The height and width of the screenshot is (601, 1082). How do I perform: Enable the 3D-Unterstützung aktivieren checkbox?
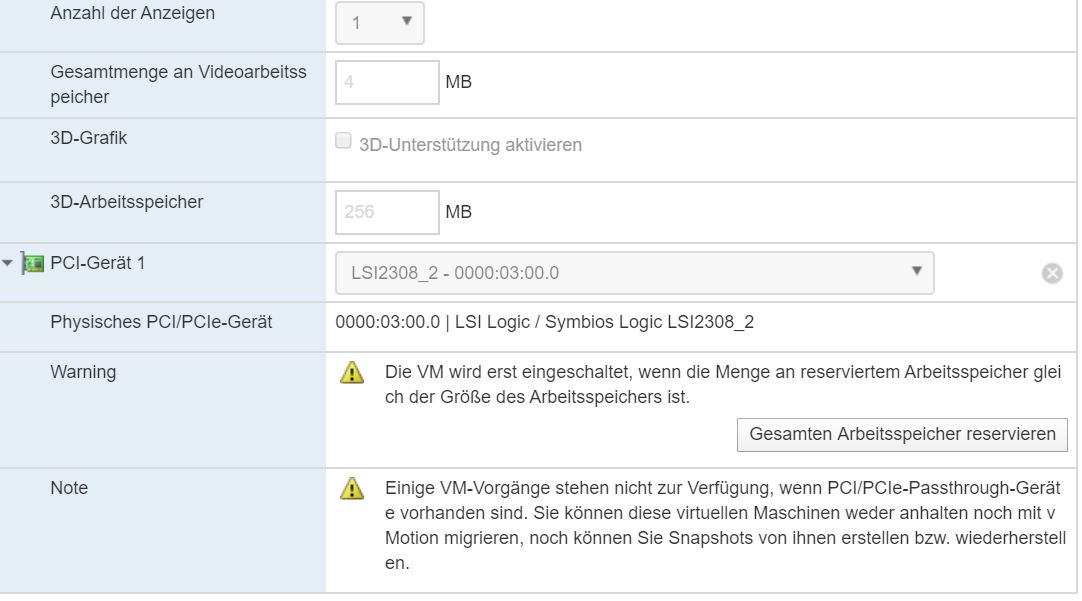point(344,142)
